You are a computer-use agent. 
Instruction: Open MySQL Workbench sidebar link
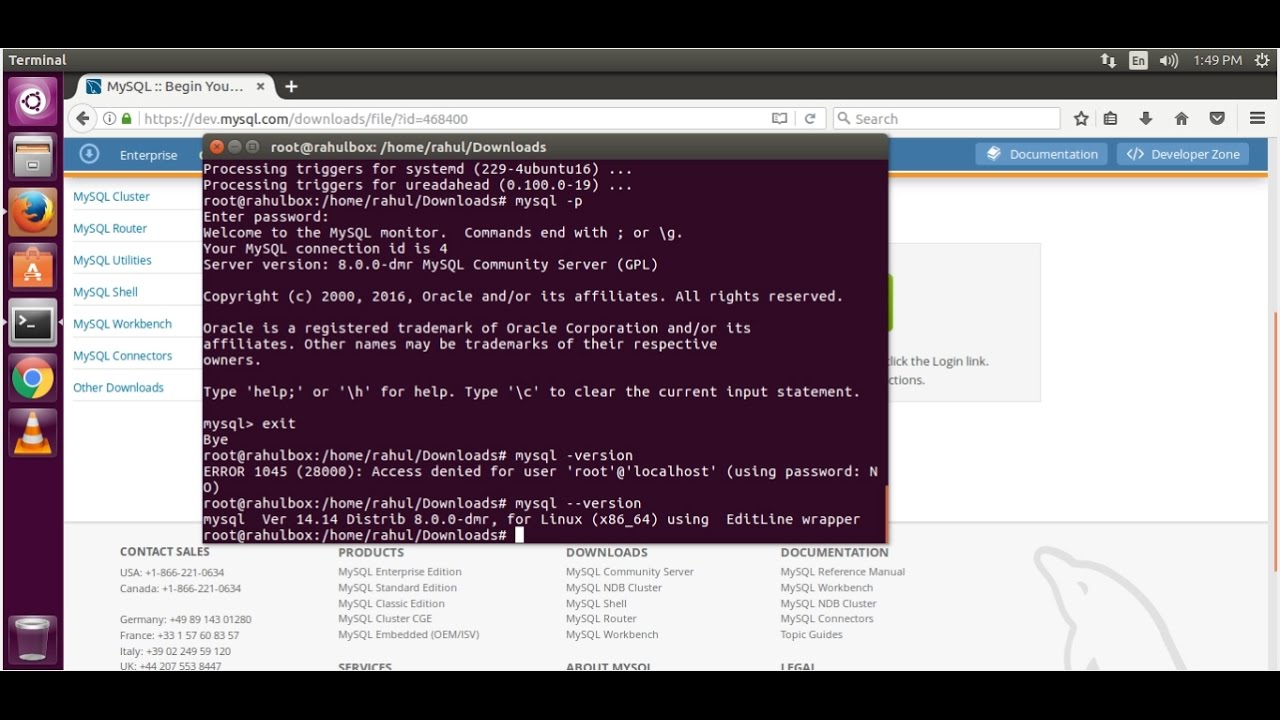pyautogui.click(x=122, y=324)
